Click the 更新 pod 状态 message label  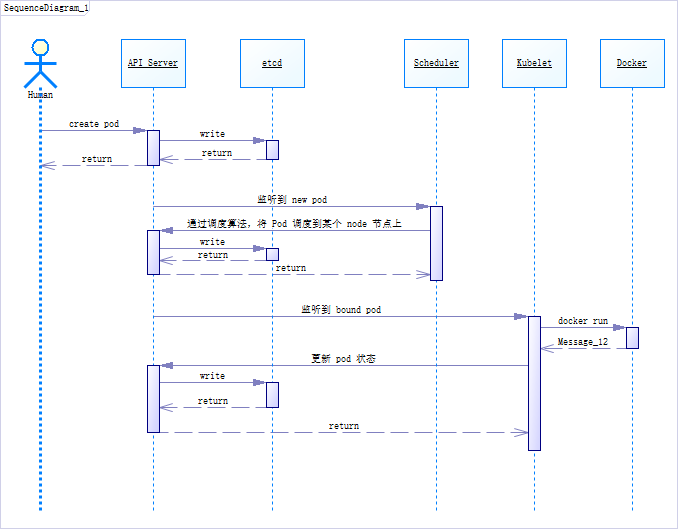[x=343, y=359]
